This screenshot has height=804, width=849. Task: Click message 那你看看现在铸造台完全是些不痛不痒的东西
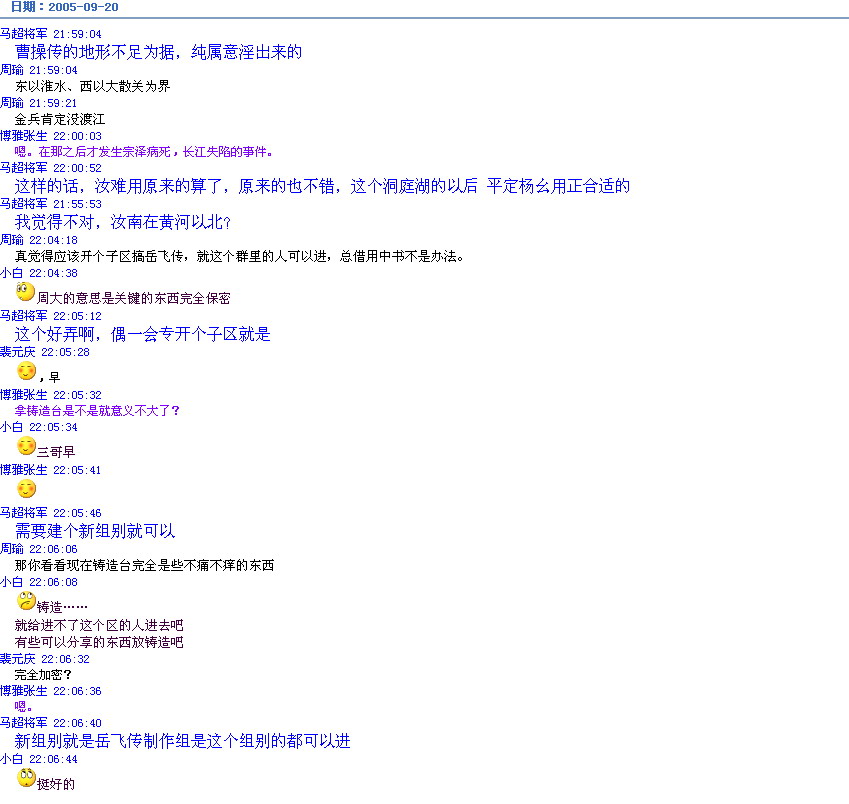145,566
